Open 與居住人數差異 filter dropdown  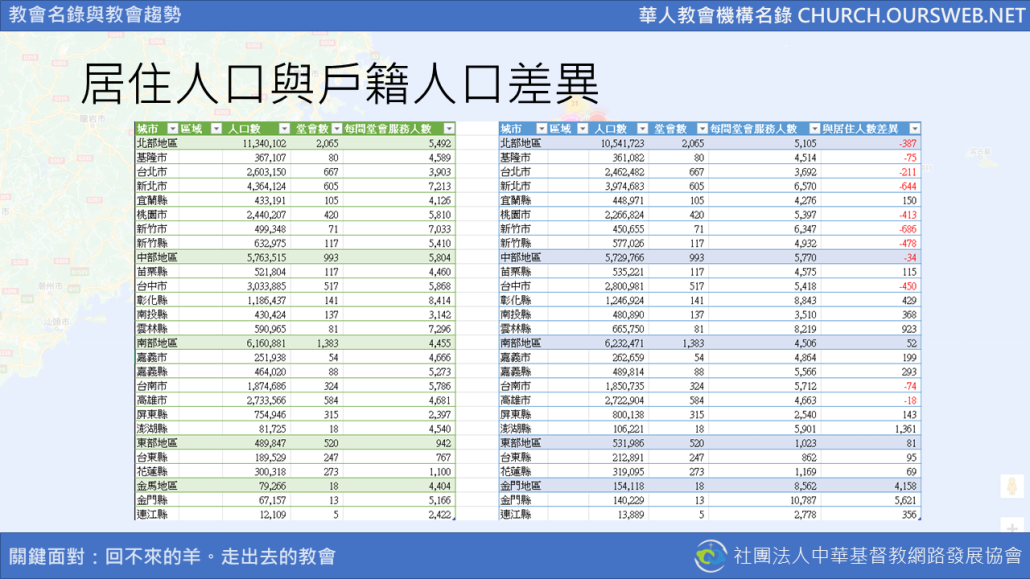pos(913,129)
